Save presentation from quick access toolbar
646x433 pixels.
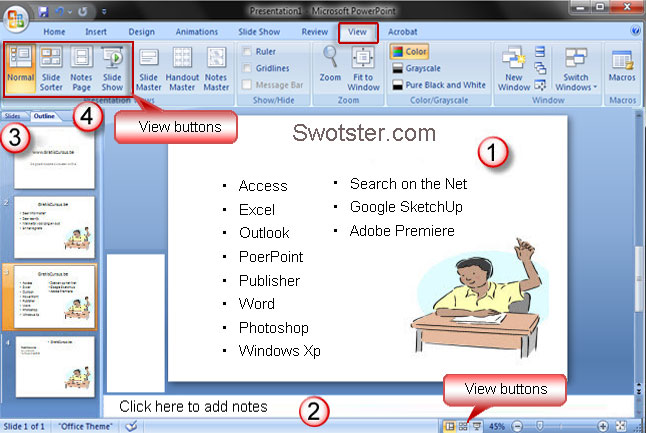(x=43, y=12)
